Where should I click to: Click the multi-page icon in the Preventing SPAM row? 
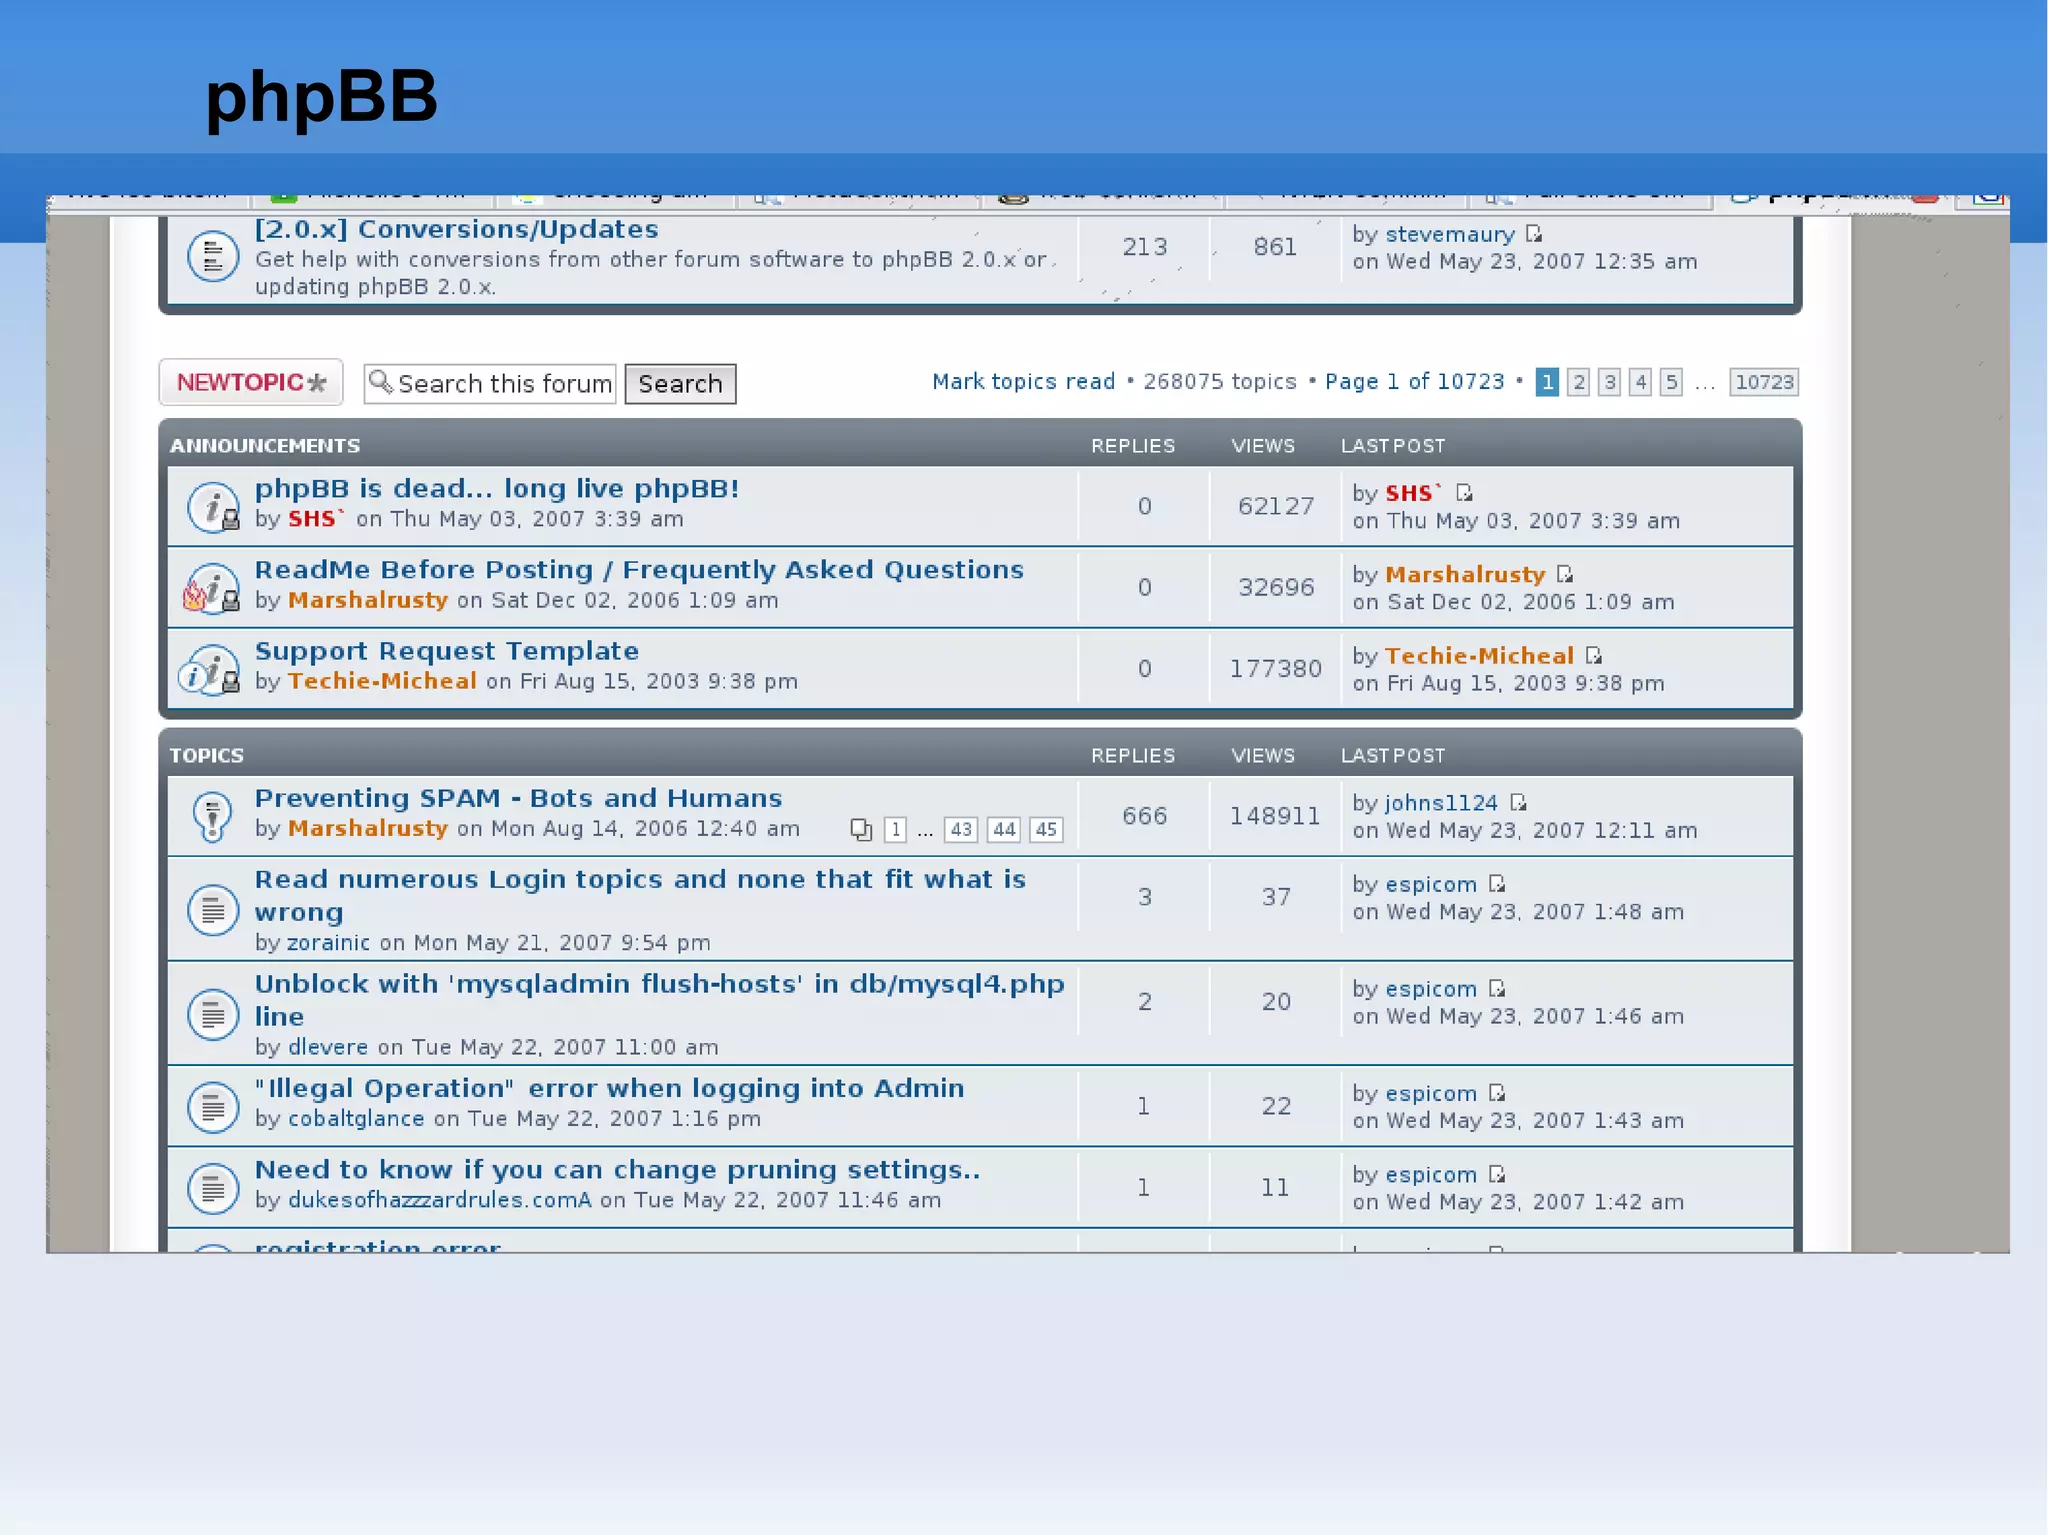coord(861,830)
